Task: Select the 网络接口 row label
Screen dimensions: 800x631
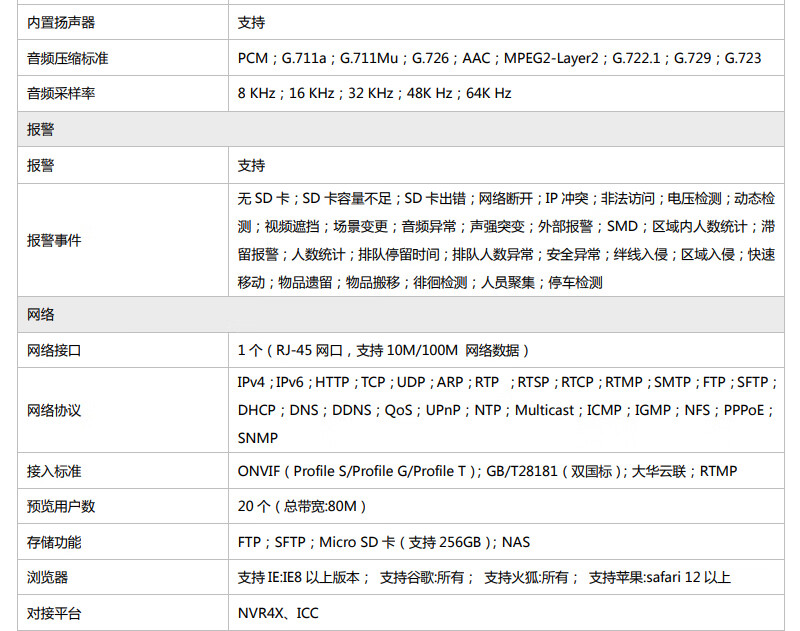Action: click(x=54, y=350)
